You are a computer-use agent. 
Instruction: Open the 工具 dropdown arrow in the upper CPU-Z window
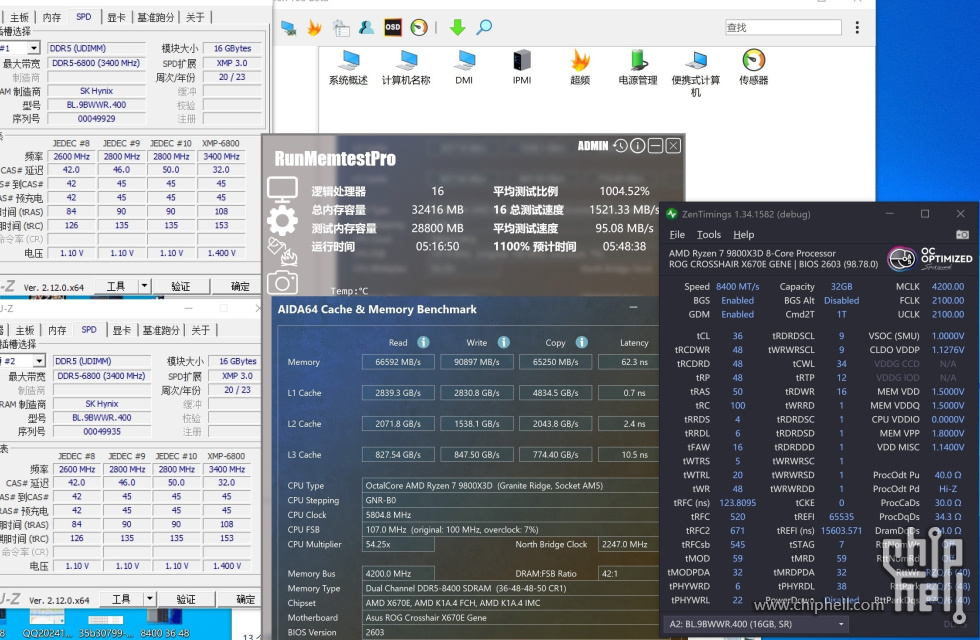(x=144, y=286)
